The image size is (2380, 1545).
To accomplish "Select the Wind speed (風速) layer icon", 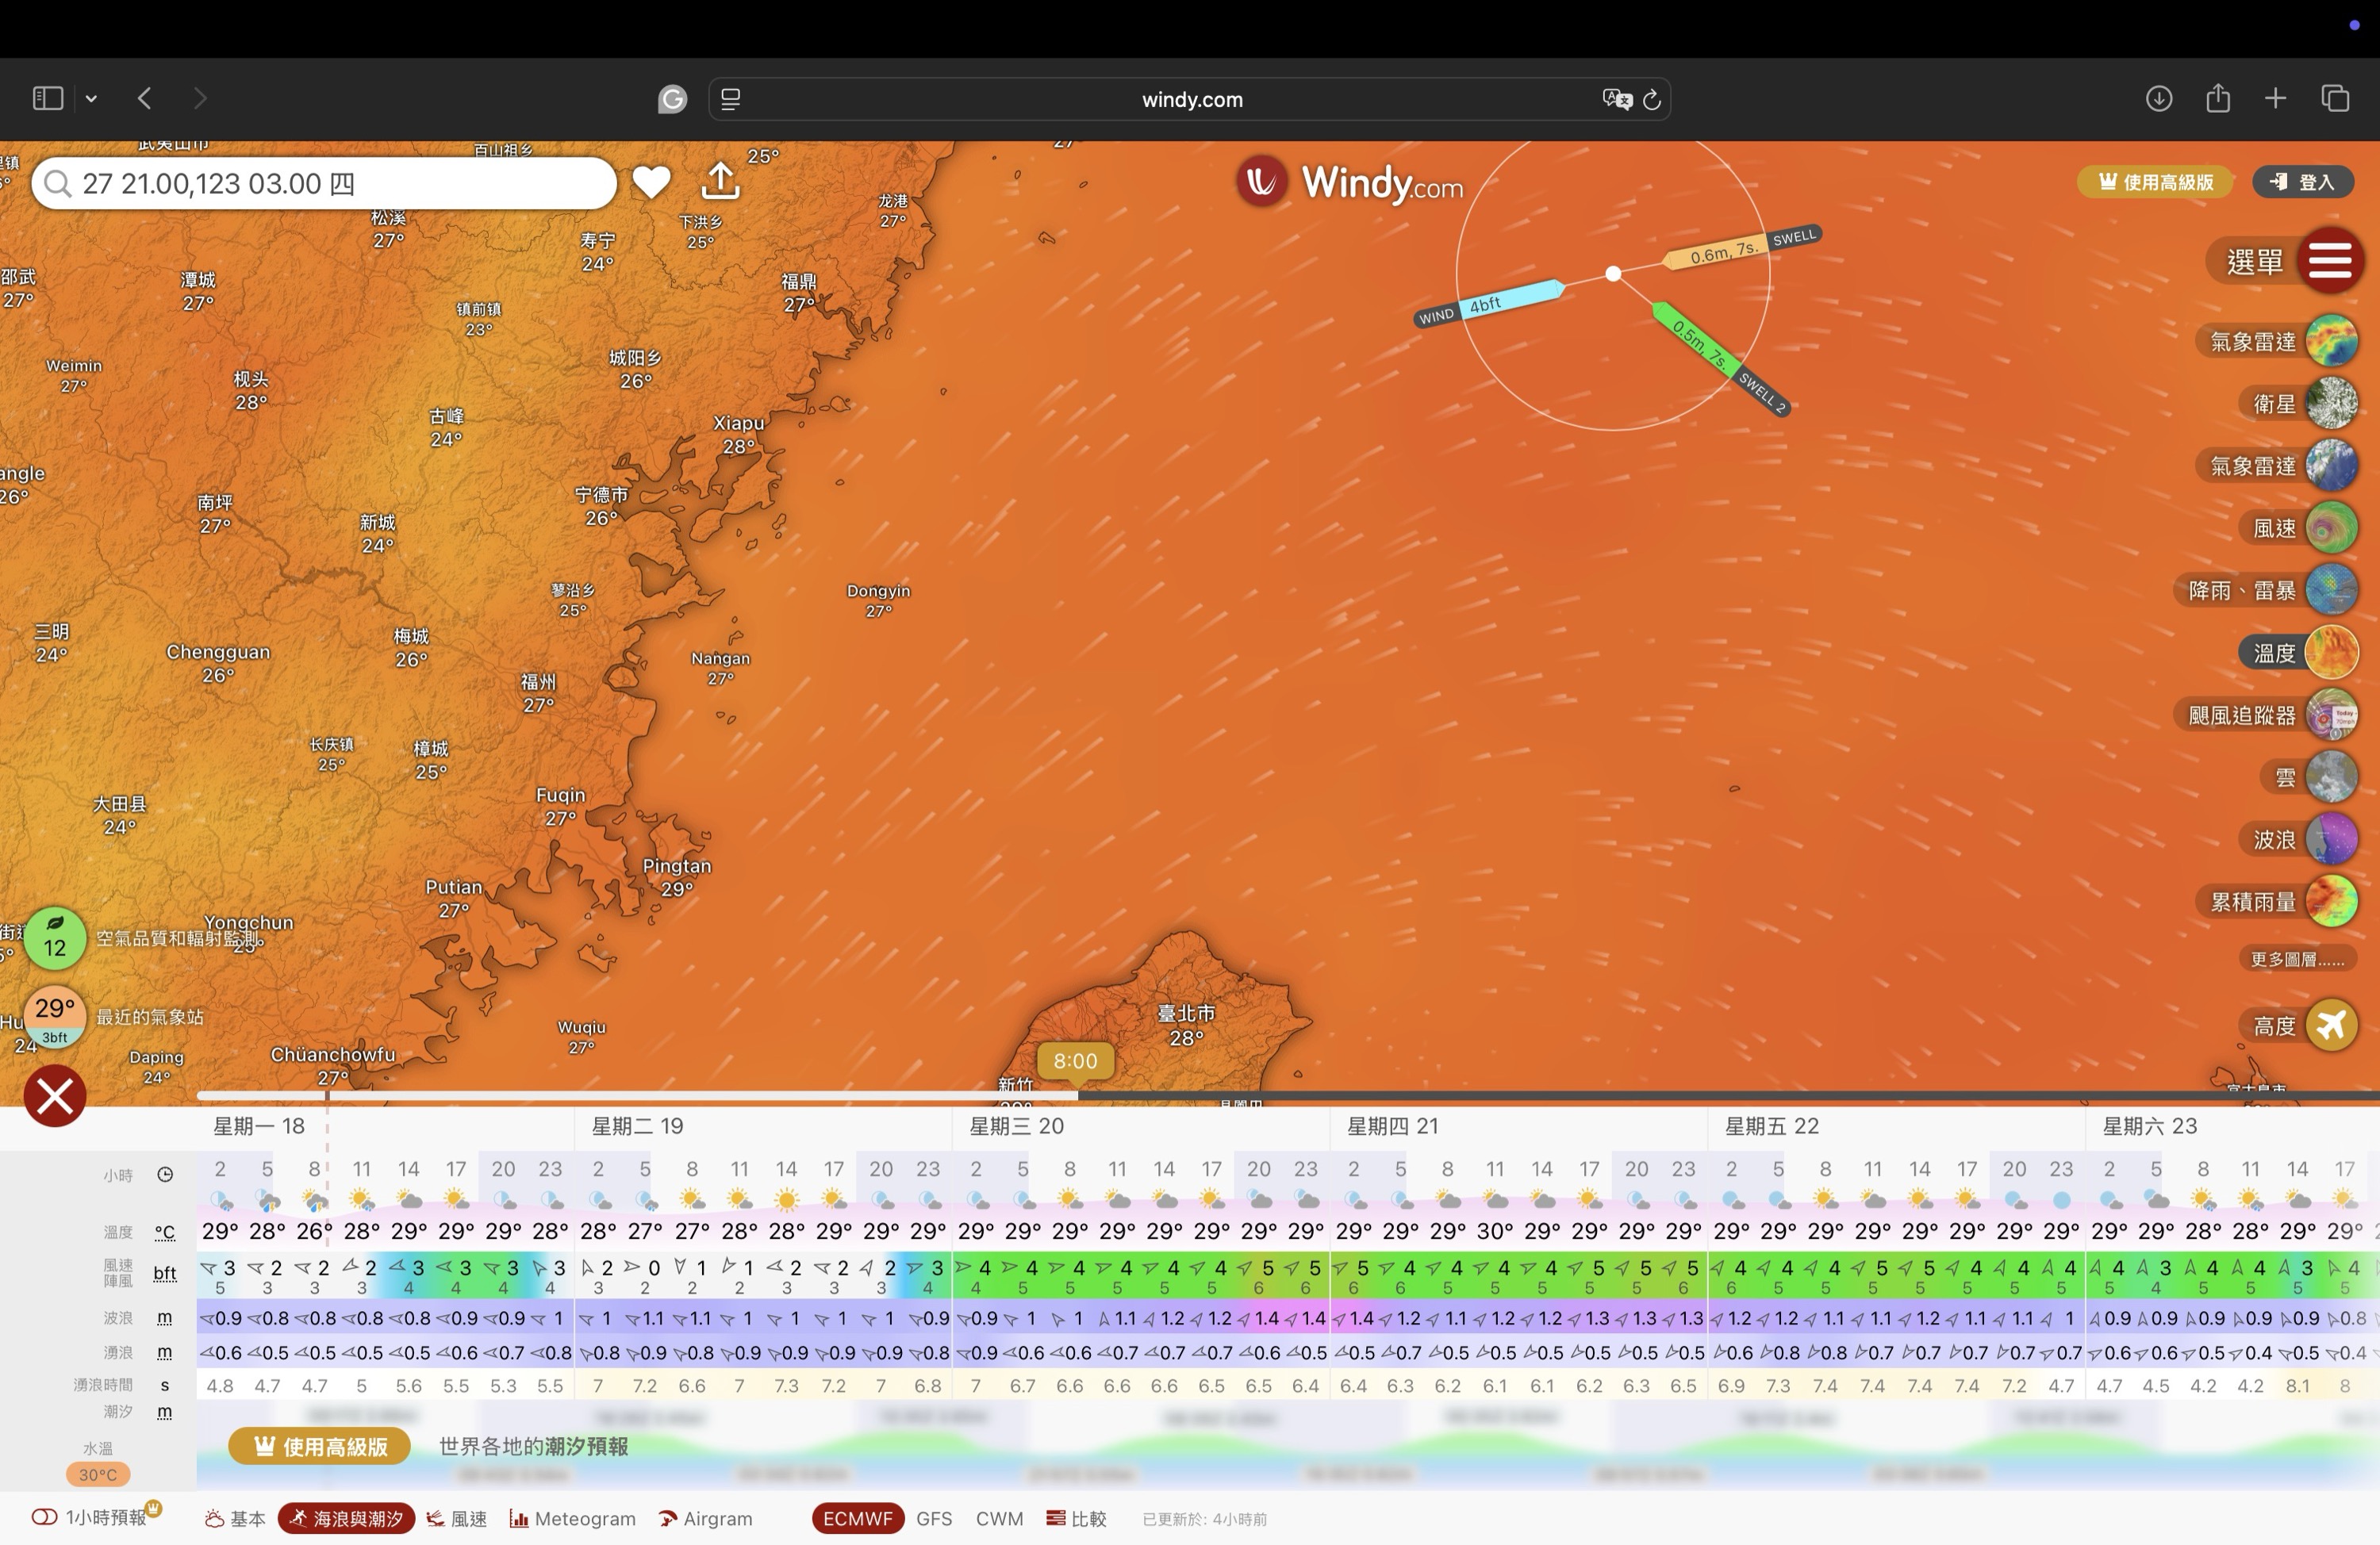I will tap(2331, 528).
